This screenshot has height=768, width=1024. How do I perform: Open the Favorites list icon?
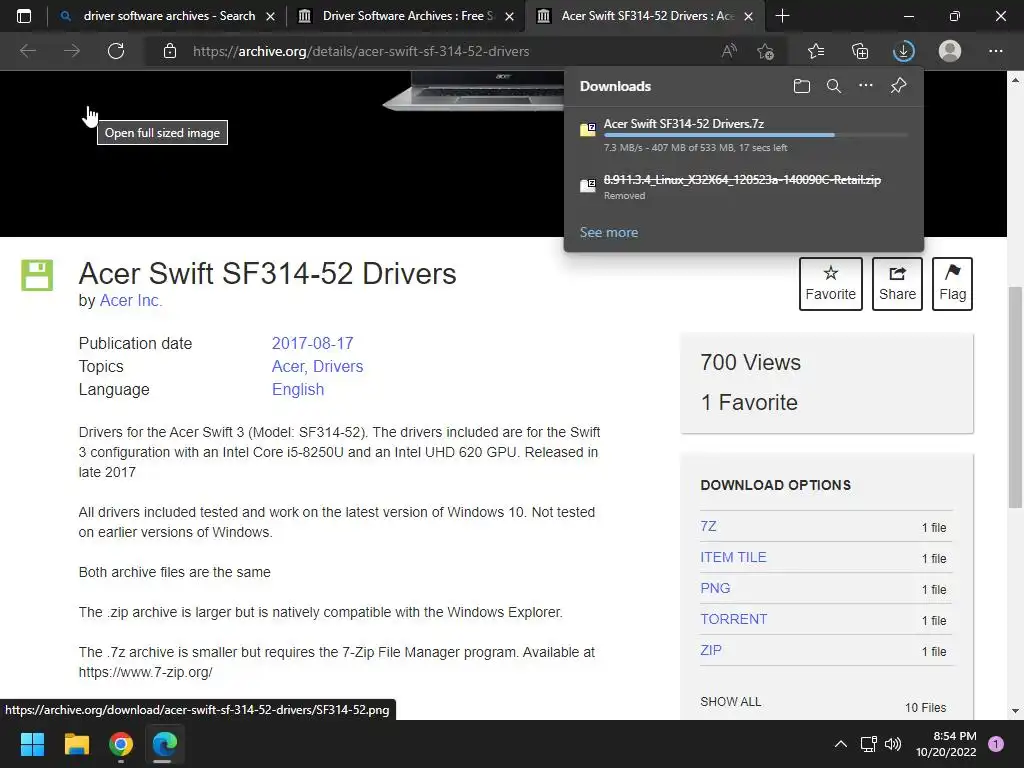coord(816,51)
